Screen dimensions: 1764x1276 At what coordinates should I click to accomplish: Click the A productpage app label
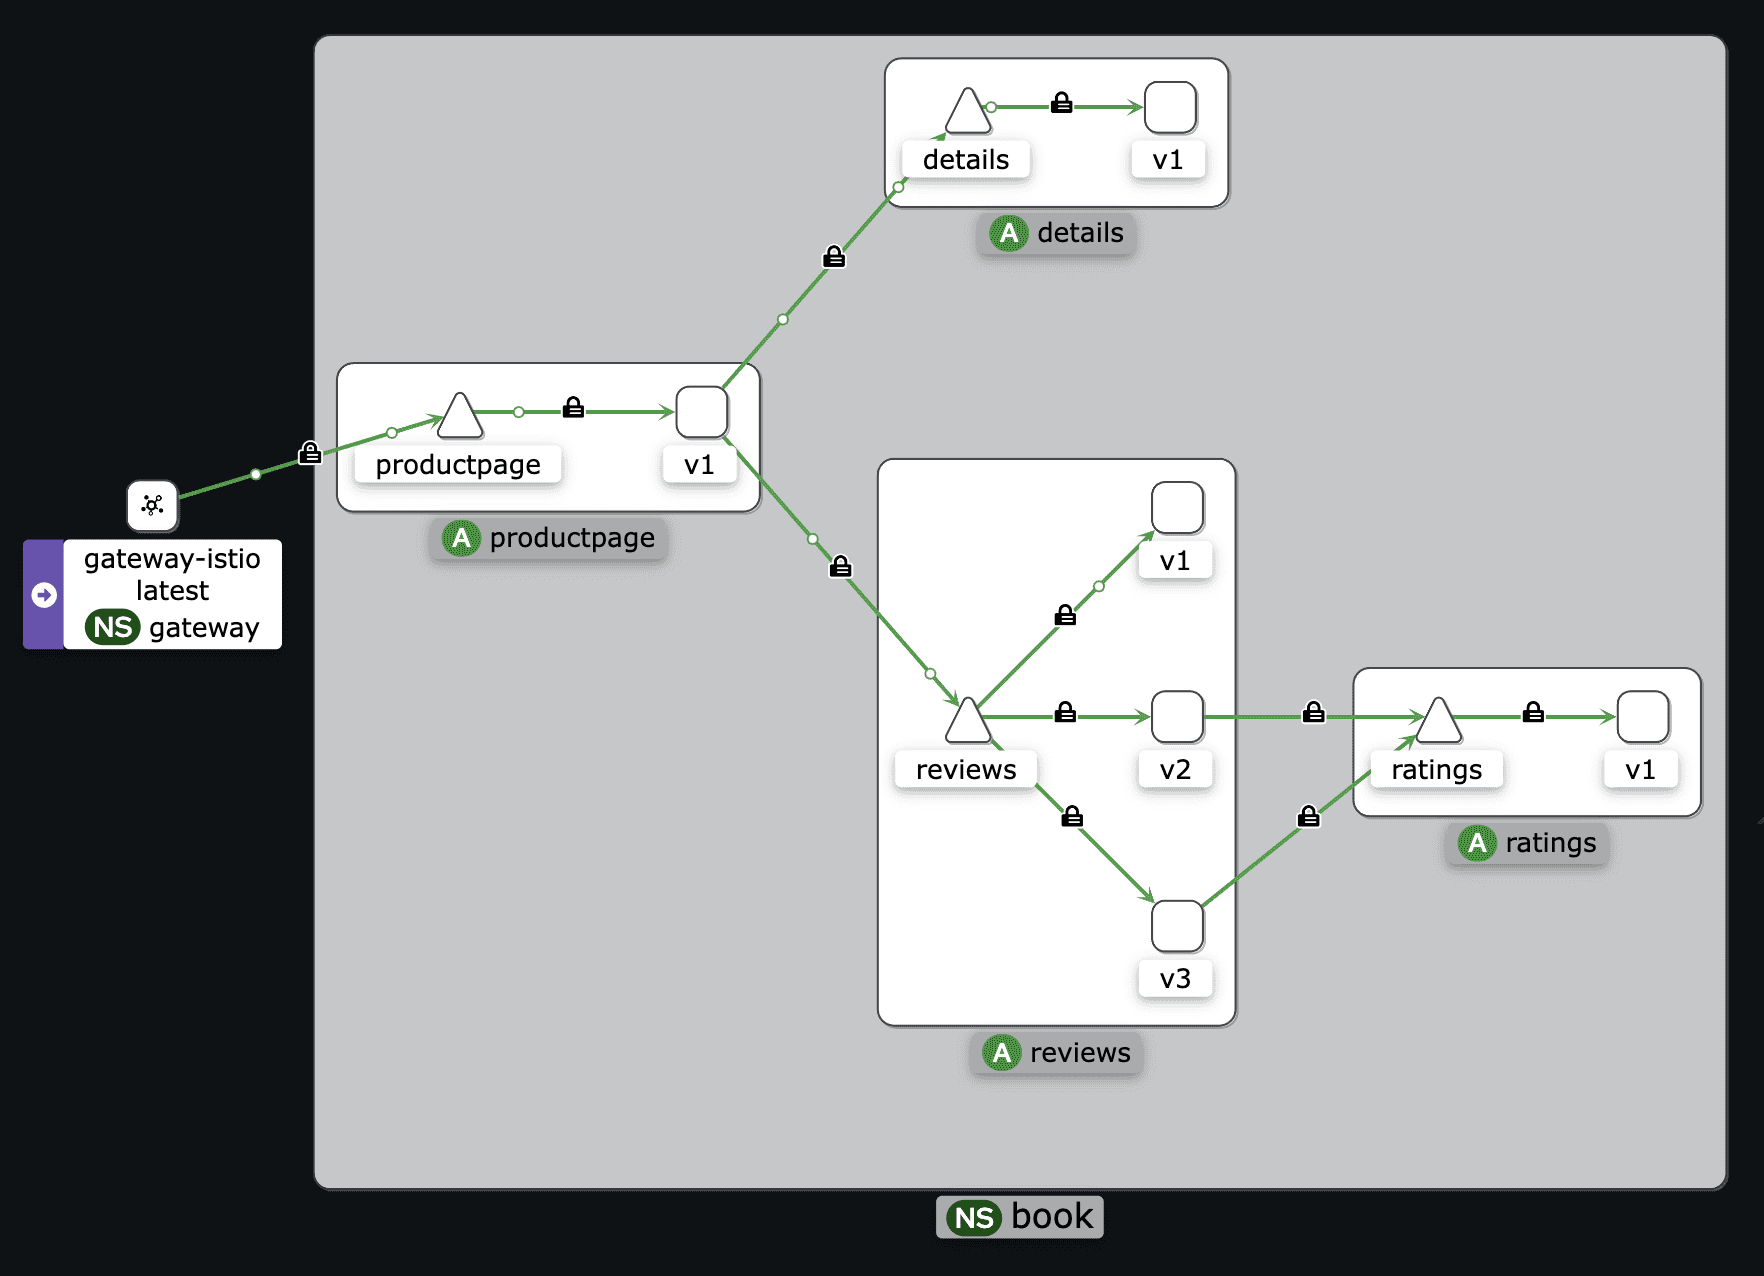tap(549, 538)
